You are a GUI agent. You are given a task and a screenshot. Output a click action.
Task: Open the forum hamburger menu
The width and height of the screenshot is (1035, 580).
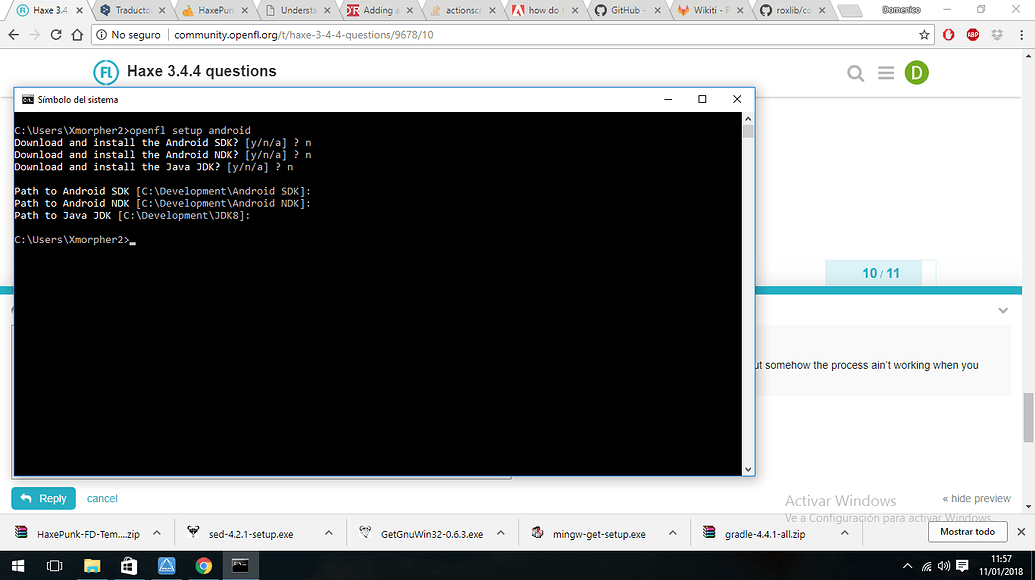(886, 73)
